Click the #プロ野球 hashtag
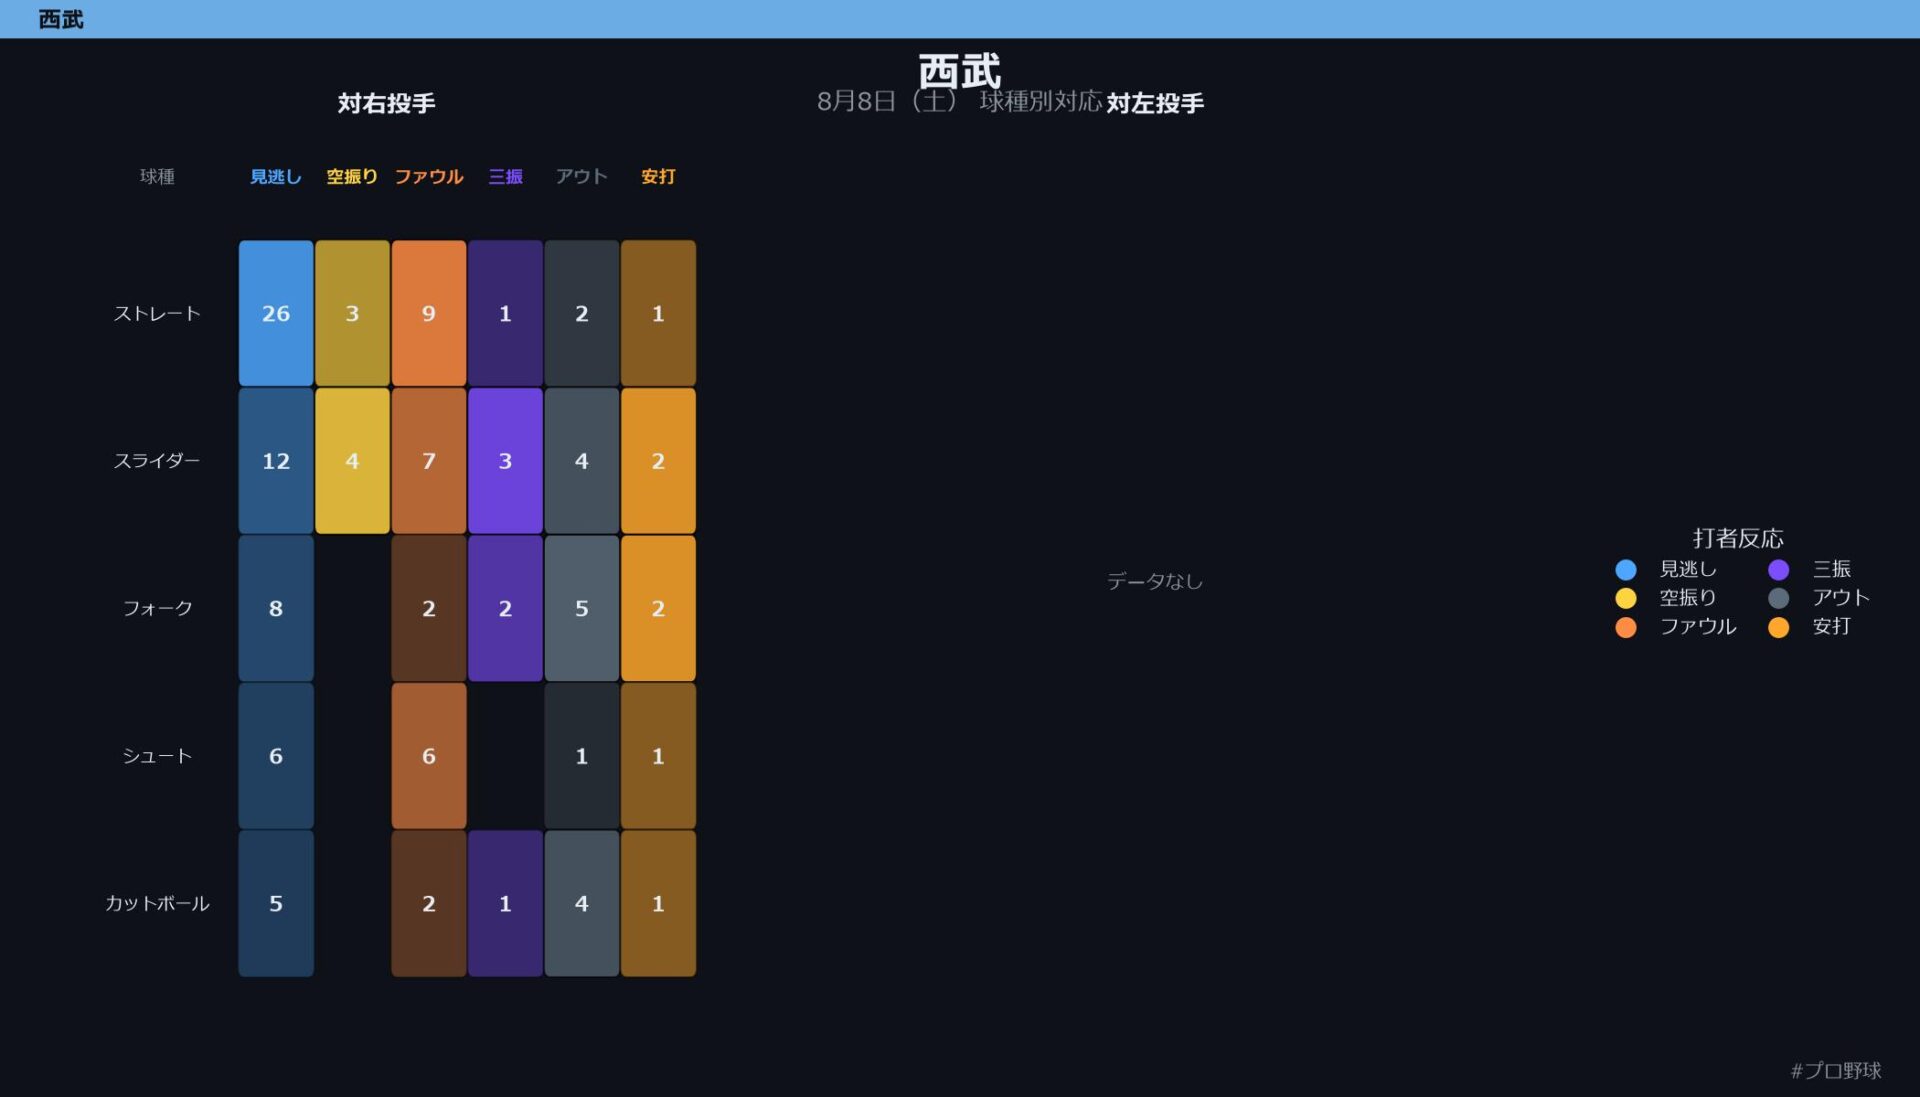Viewport: 1920px width, 1097px height. click(1836, 1070)
